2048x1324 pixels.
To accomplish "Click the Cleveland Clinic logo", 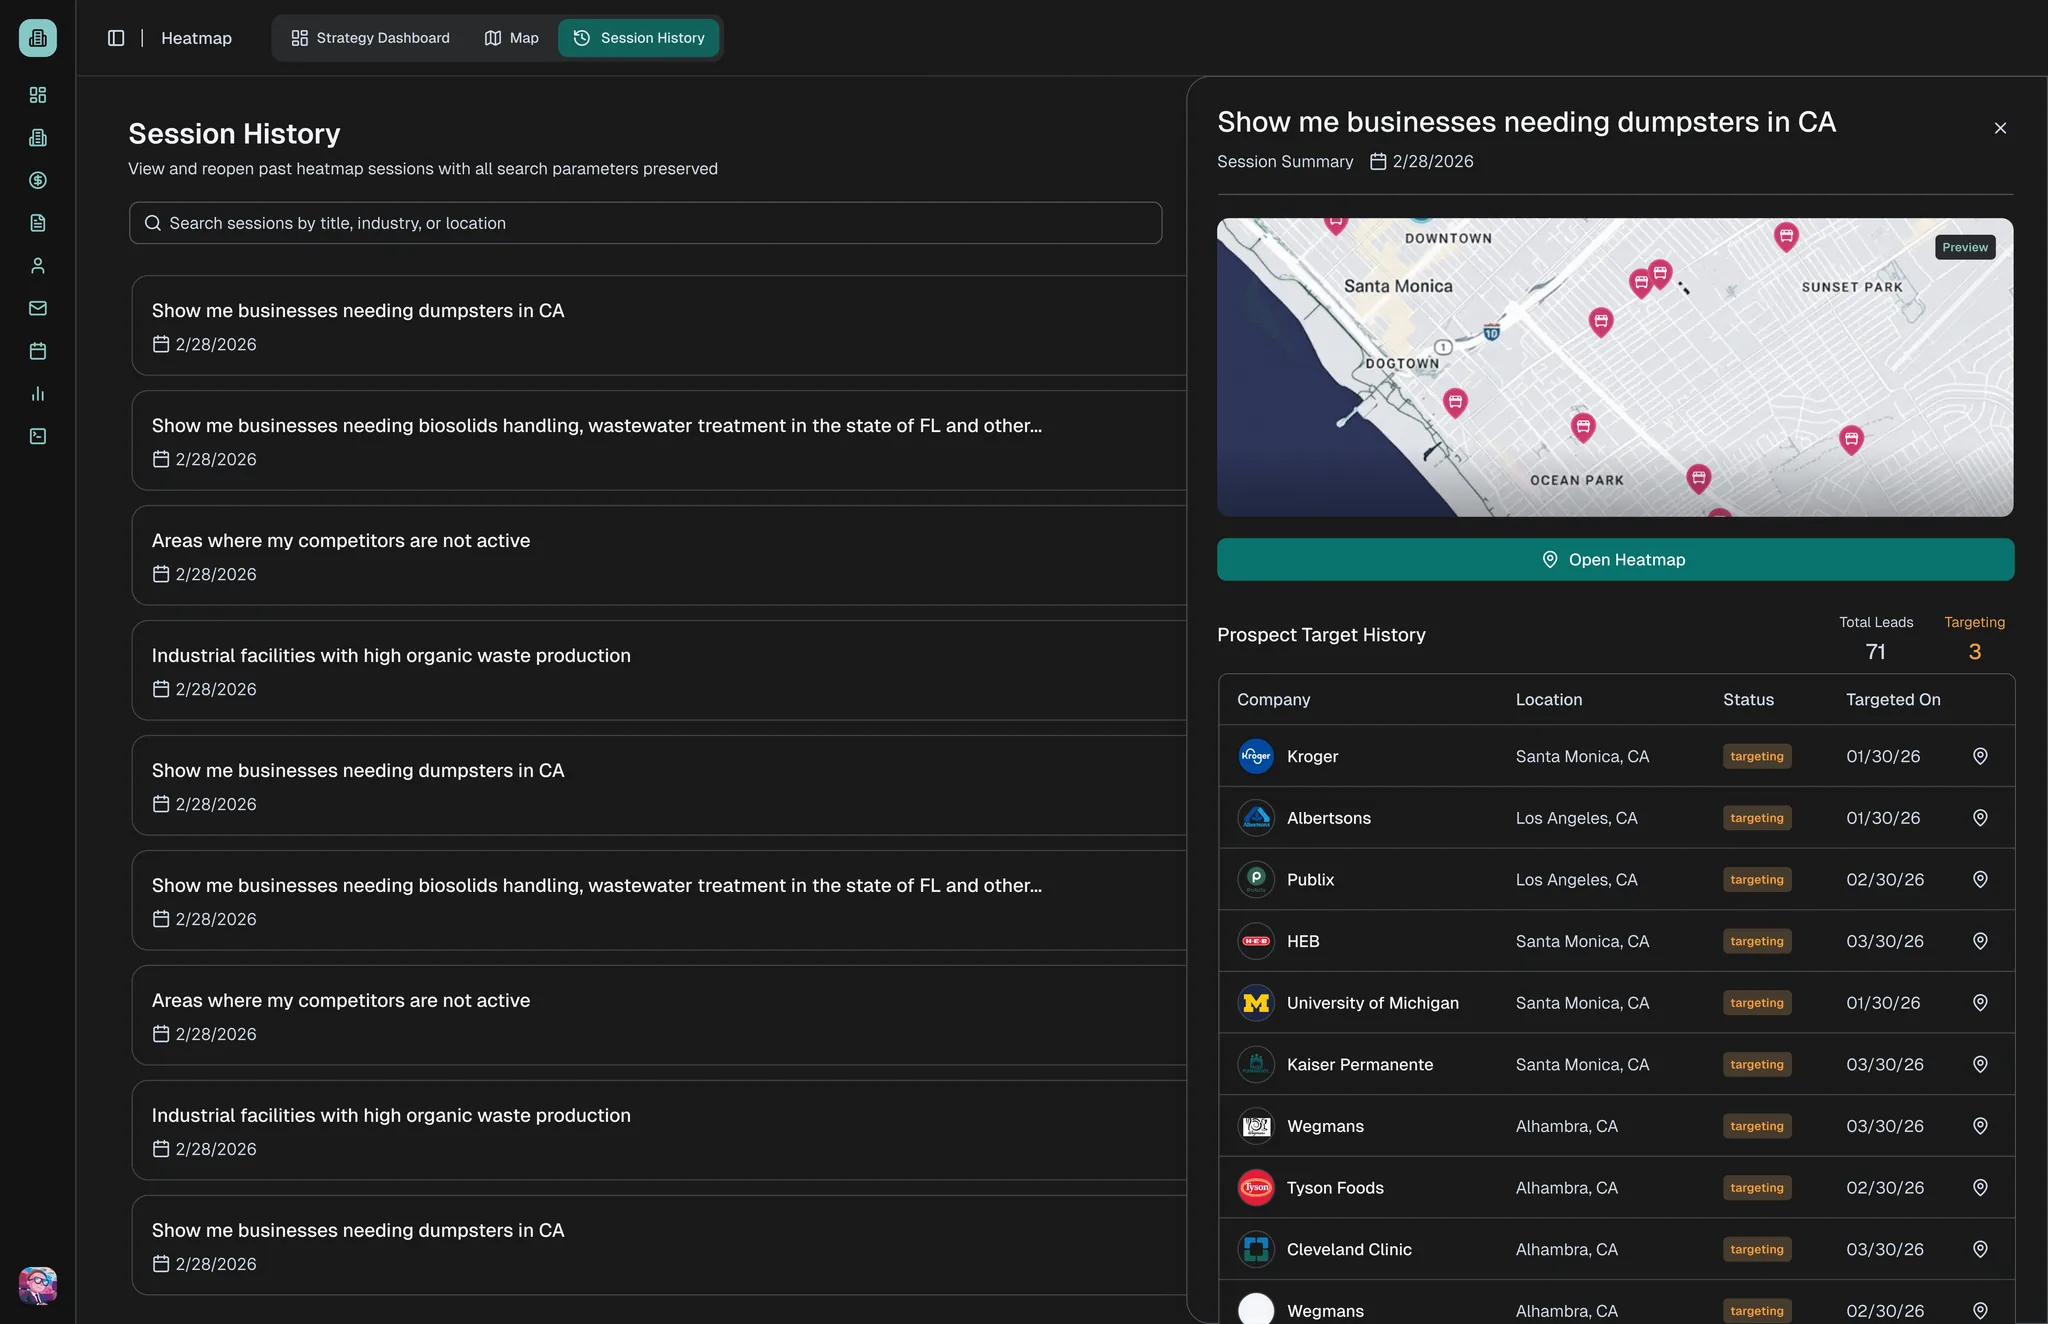I will [1256, 1250].
